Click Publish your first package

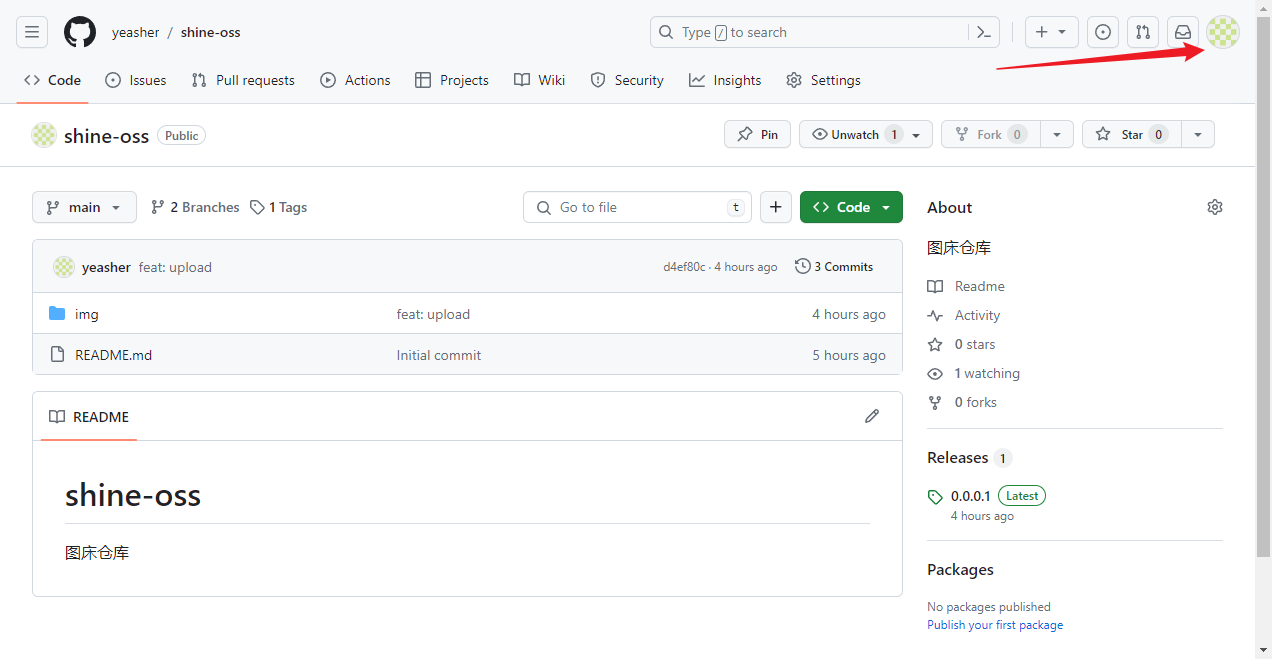(x=995, y=625)
